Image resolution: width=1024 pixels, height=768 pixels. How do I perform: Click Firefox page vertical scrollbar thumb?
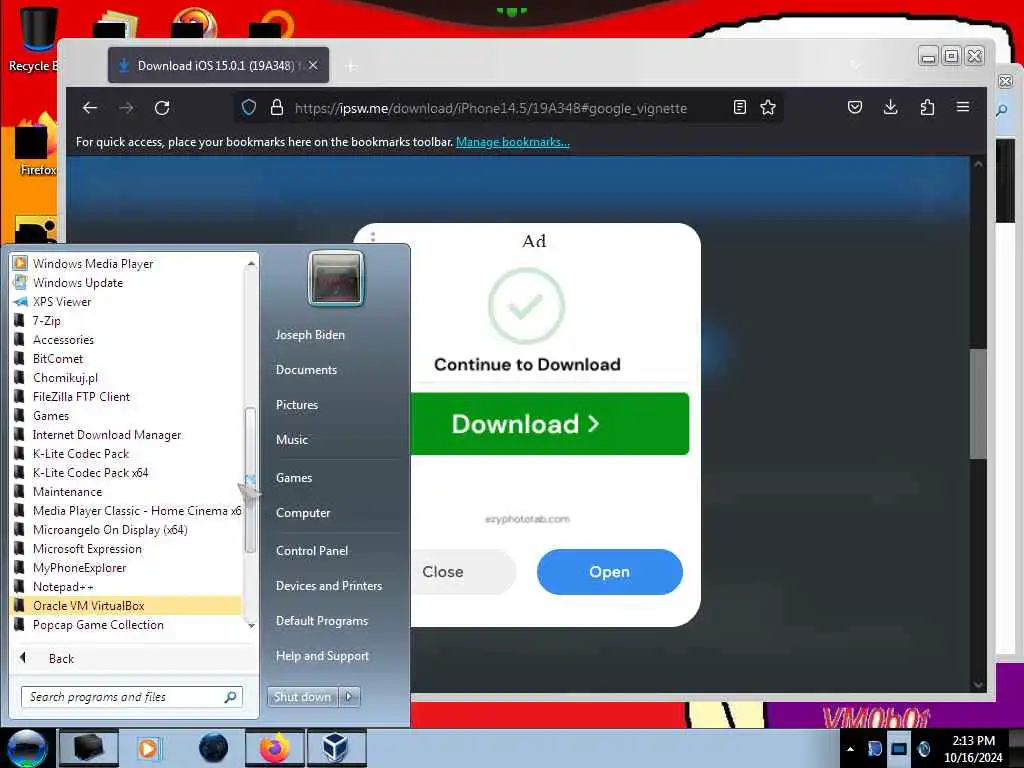click(x=978, y=404)
